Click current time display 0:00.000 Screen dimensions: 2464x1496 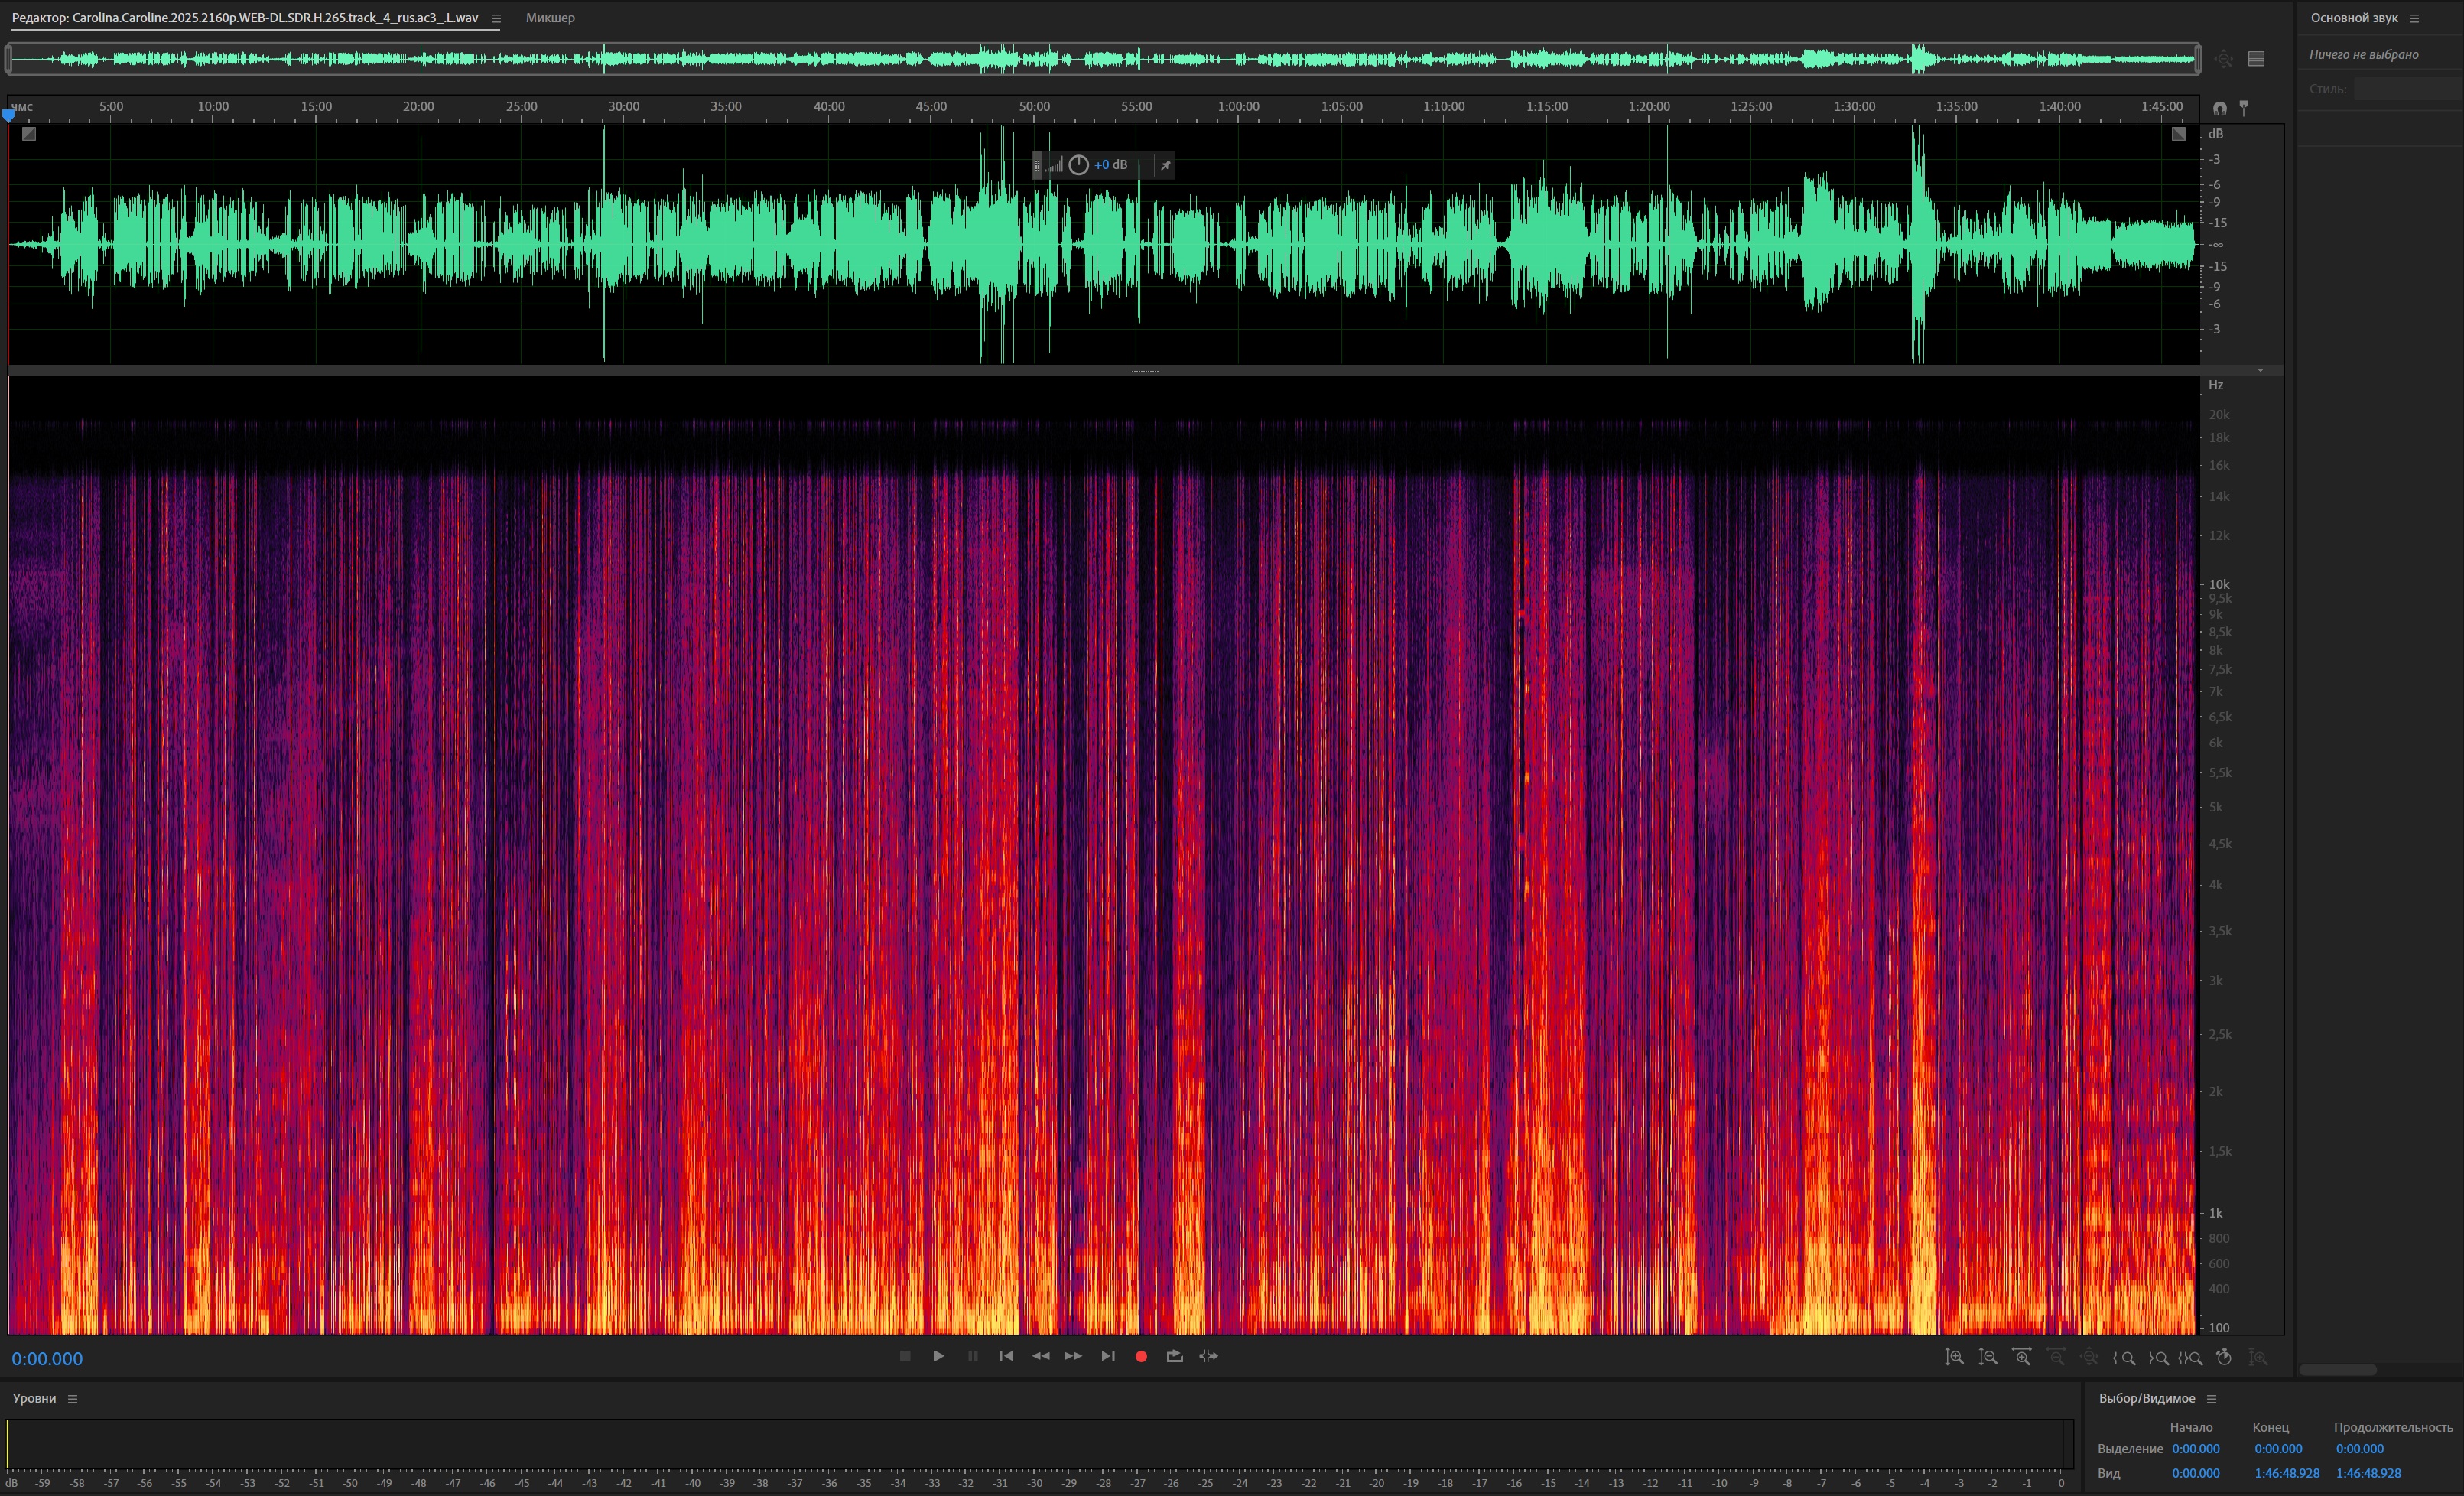(47, 1358)
